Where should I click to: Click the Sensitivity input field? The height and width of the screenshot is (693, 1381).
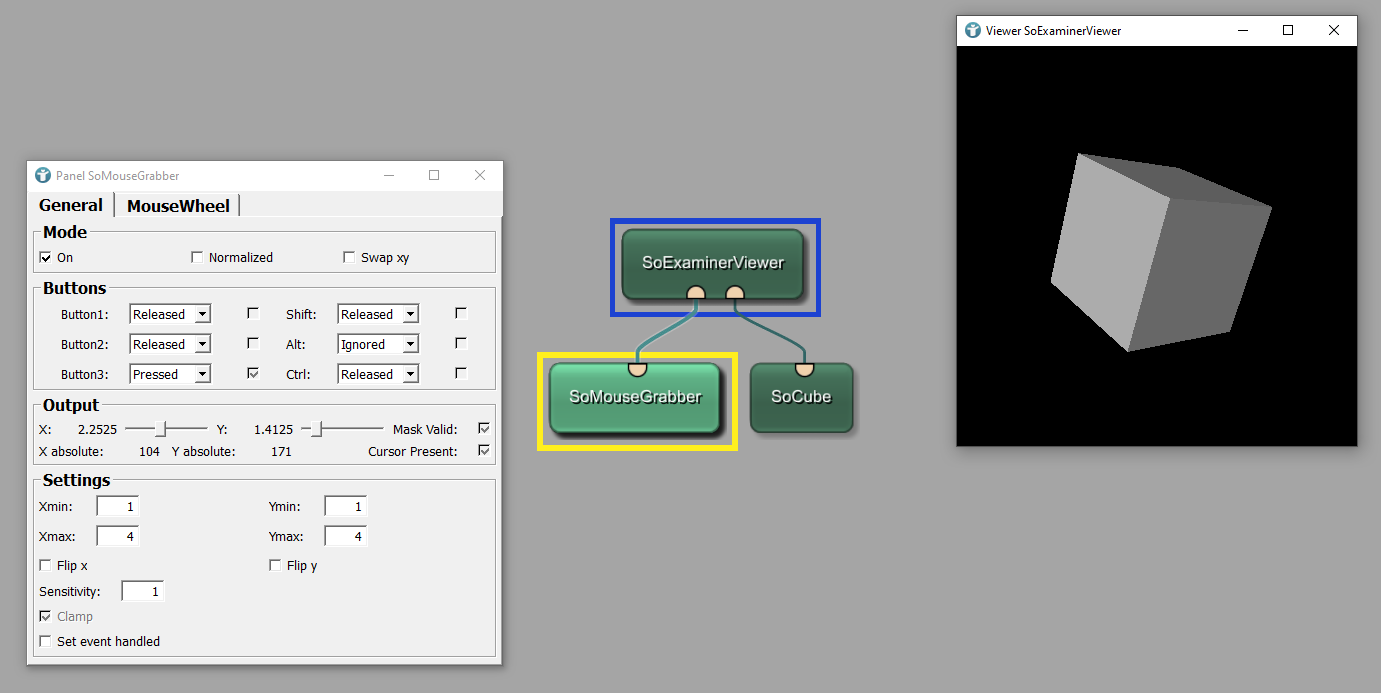click(142, 591)
